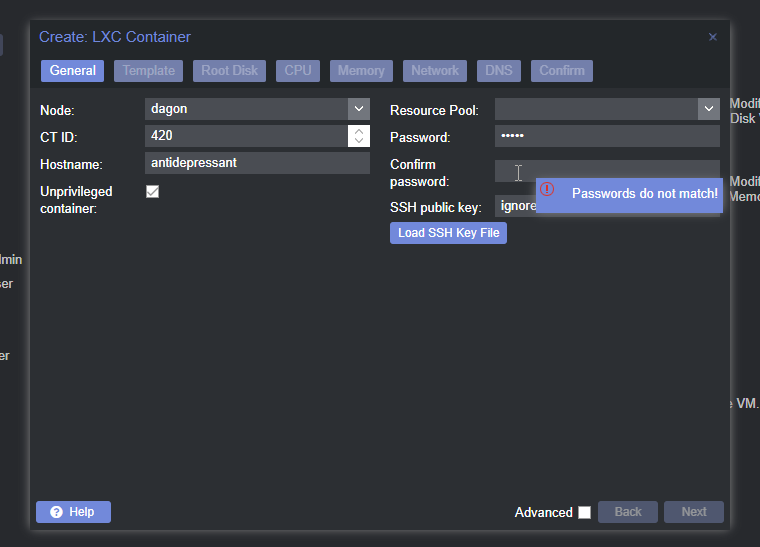This screenshot has height=547, width=760.
Task: Open Help documentation
Action: pyautogui.click(x=73, y=512)
